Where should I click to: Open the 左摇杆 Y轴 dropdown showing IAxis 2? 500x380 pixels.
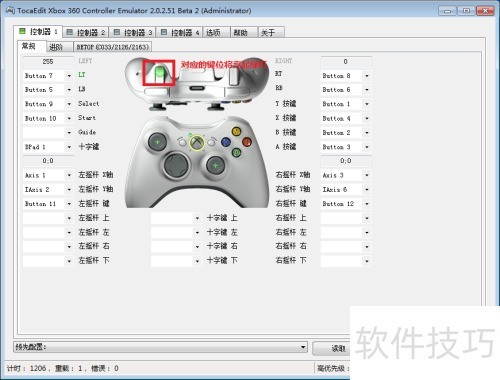tap(48, 189)
